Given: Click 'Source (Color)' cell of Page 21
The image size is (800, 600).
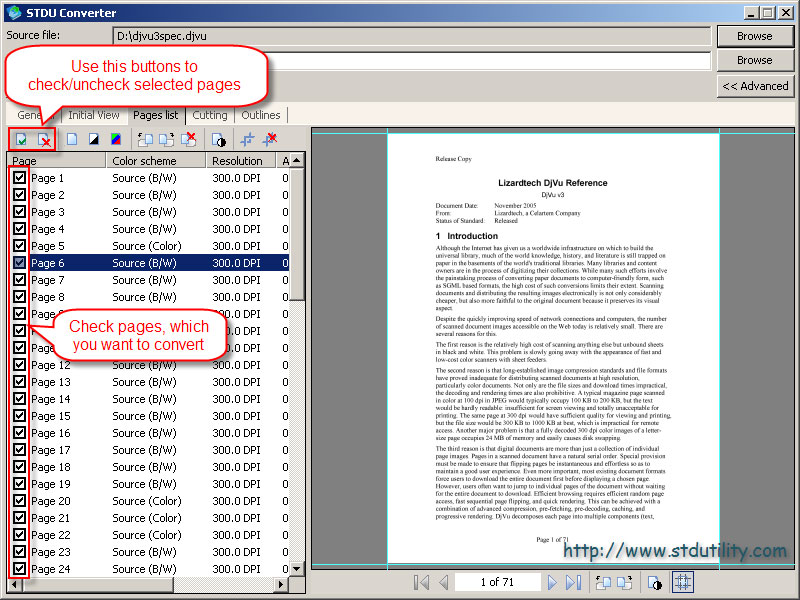Looking at the screenshot, I should coord(147,518).
